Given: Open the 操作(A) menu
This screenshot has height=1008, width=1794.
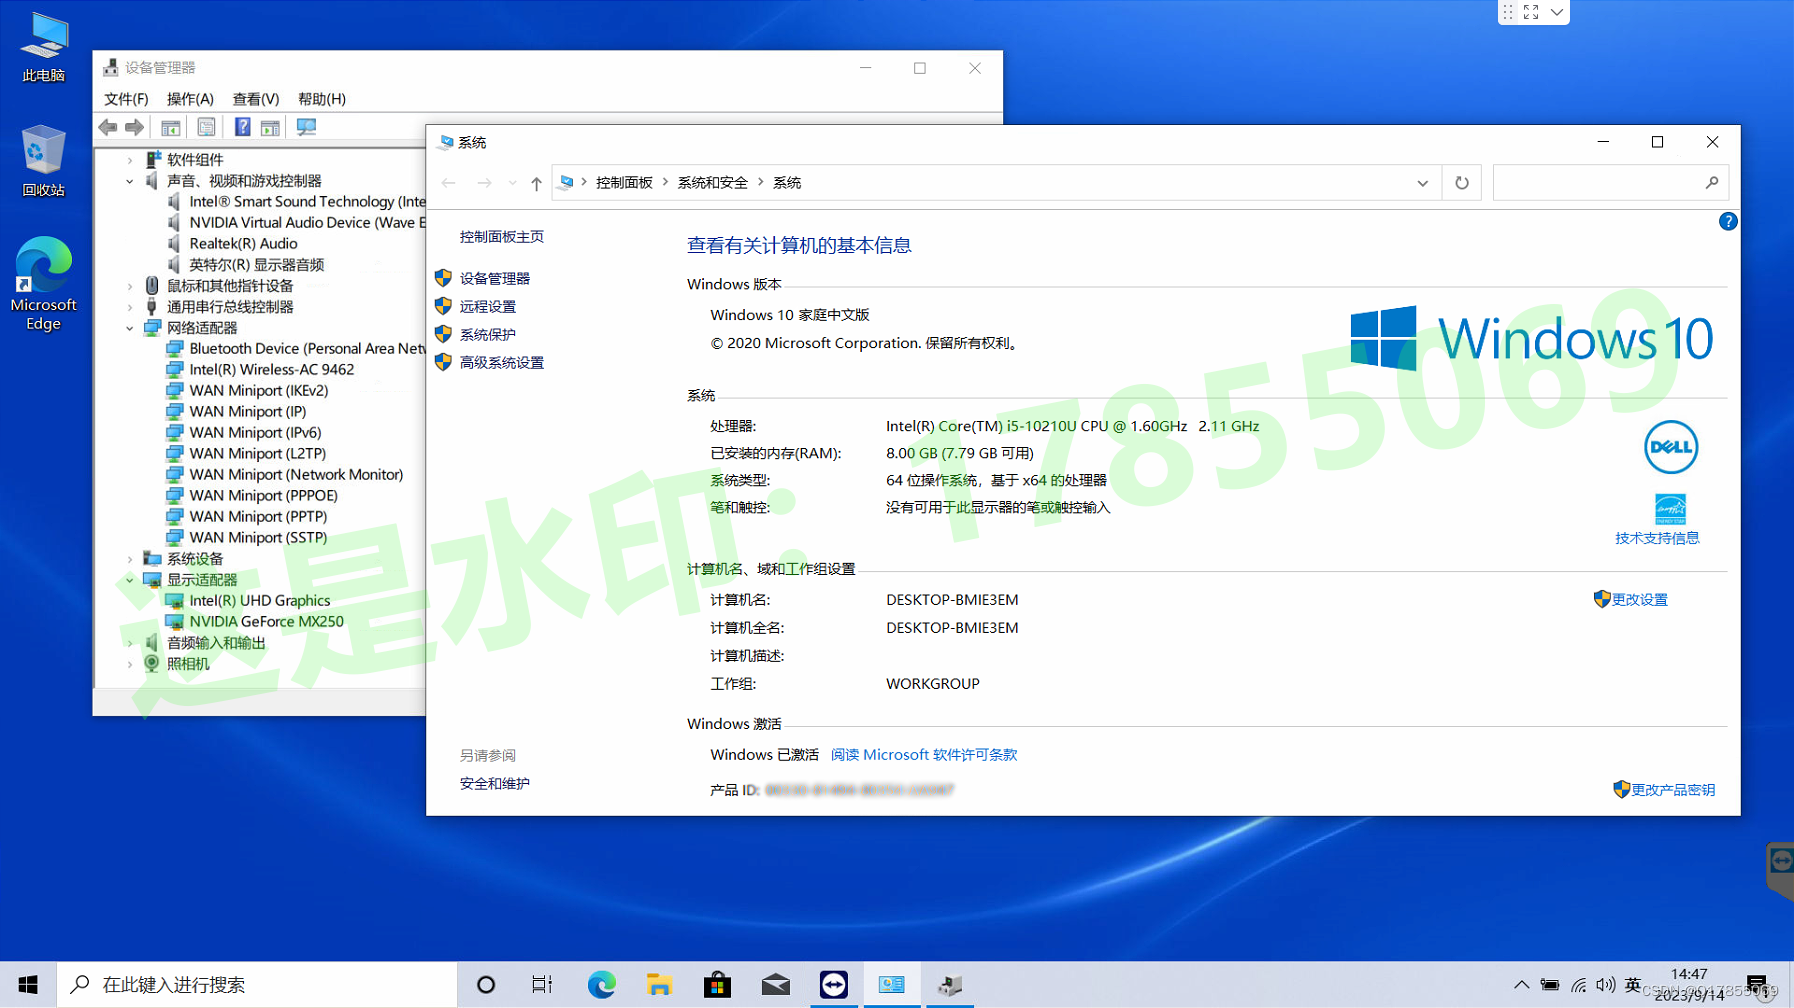Looking at the screenshot, I should pos(190,99).
